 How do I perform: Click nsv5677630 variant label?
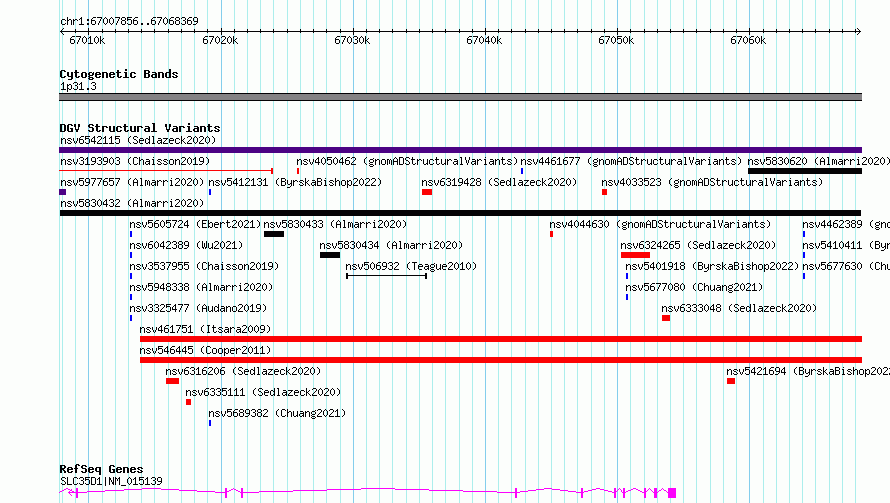click(x=846, y=266)
